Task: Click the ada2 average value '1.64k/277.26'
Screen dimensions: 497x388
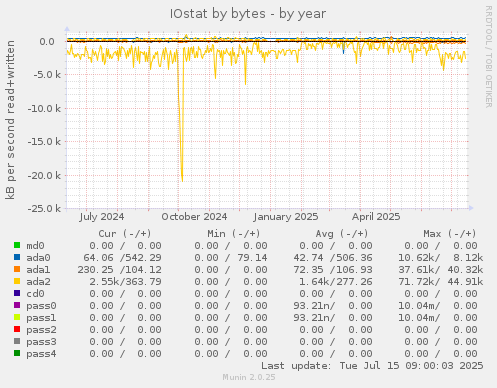Action: tap(336, 282)
